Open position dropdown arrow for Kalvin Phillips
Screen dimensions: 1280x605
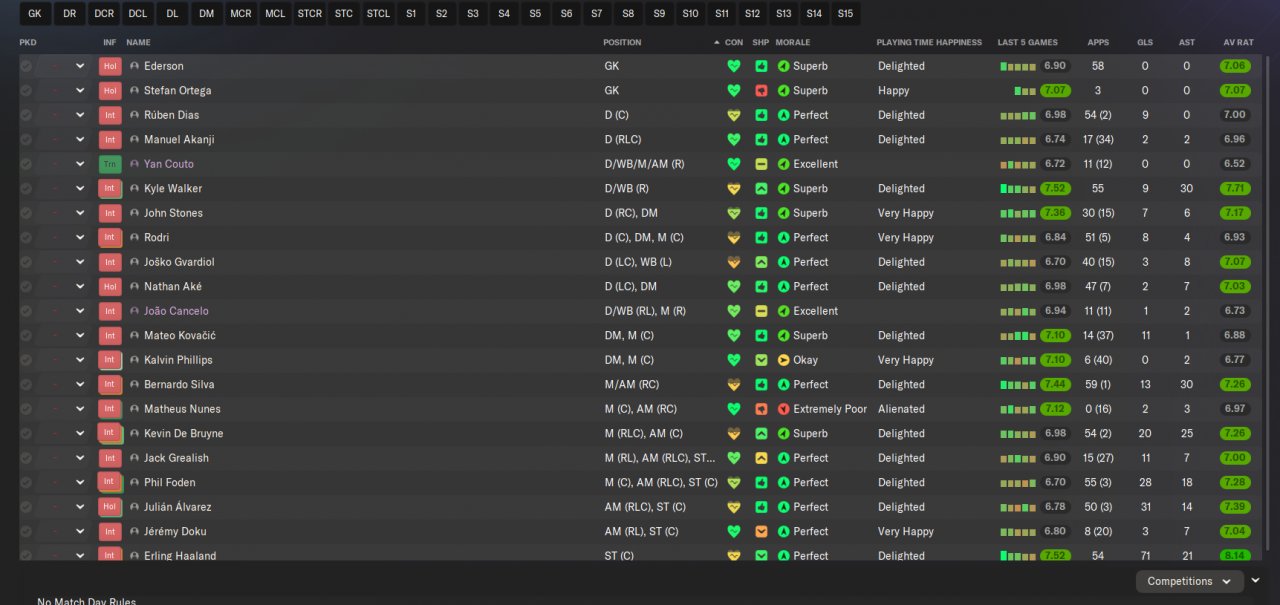point(80,360)
